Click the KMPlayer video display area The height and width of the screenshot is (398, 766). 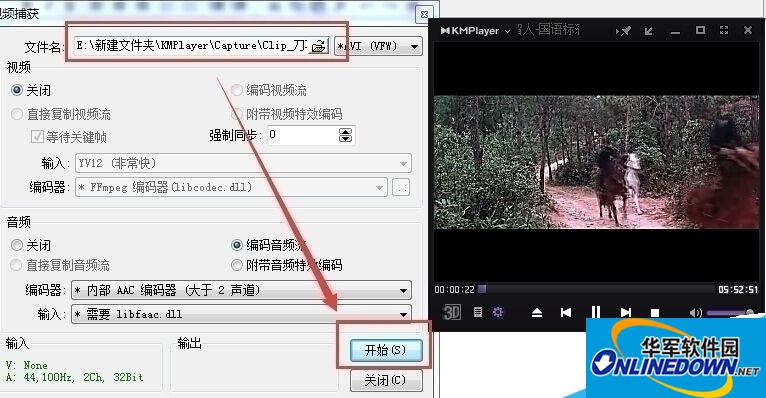tap(596, 162)
